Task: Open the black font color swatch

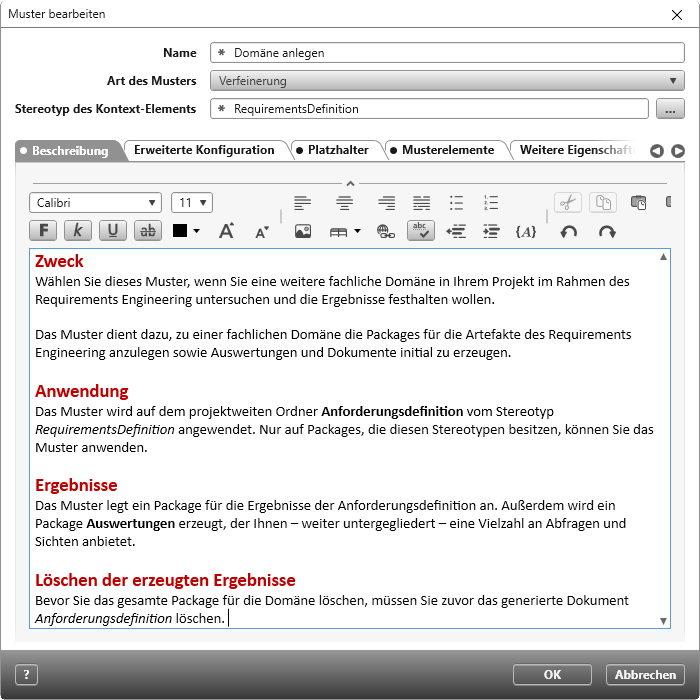Action: point(186,231)
